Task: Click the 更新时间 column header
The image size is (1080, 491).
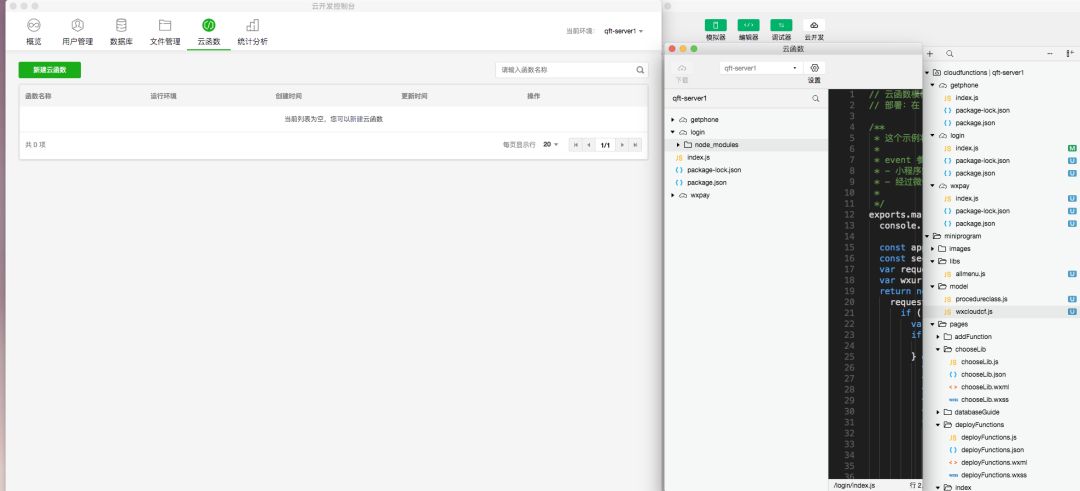Action: [414, 96]
